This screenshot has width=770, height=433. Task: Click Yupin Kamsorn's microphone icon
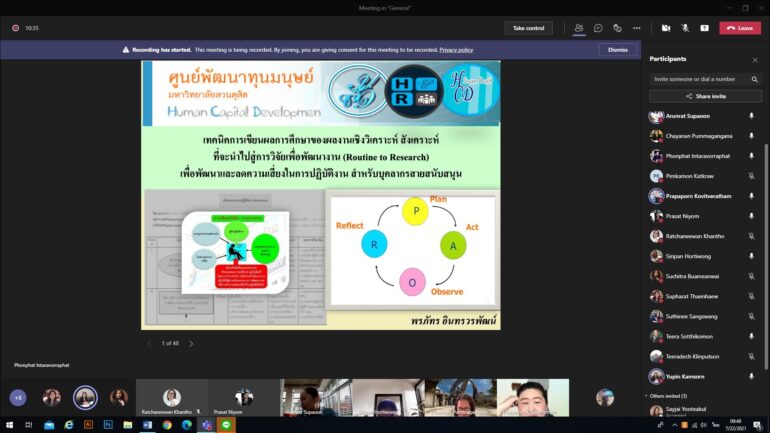[x=751, y=377]
